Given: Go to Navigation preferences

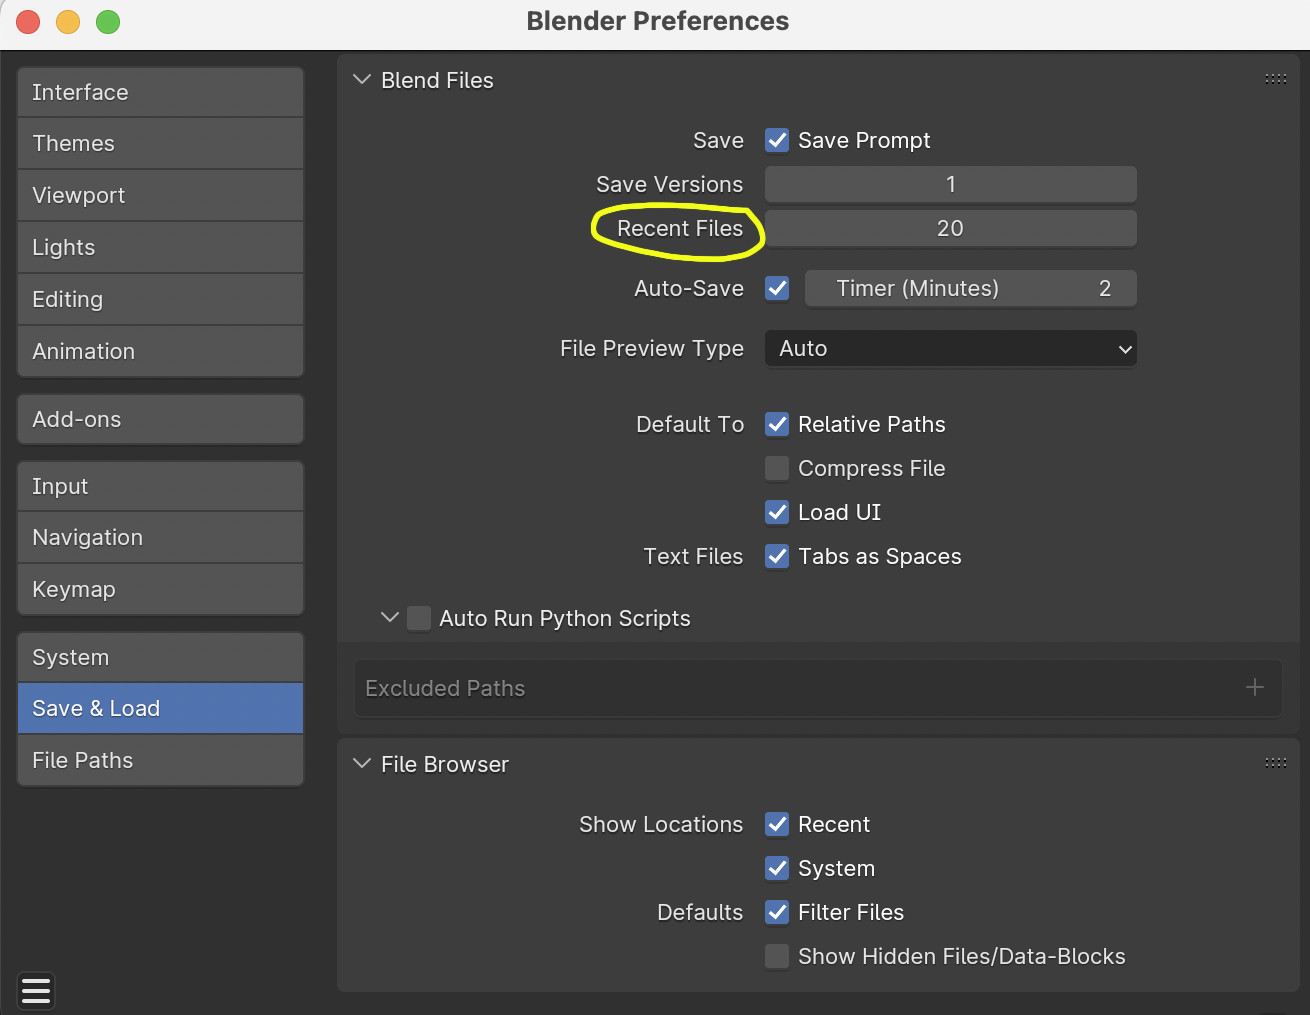Looking at the screenshot, I should coord(160,537).
